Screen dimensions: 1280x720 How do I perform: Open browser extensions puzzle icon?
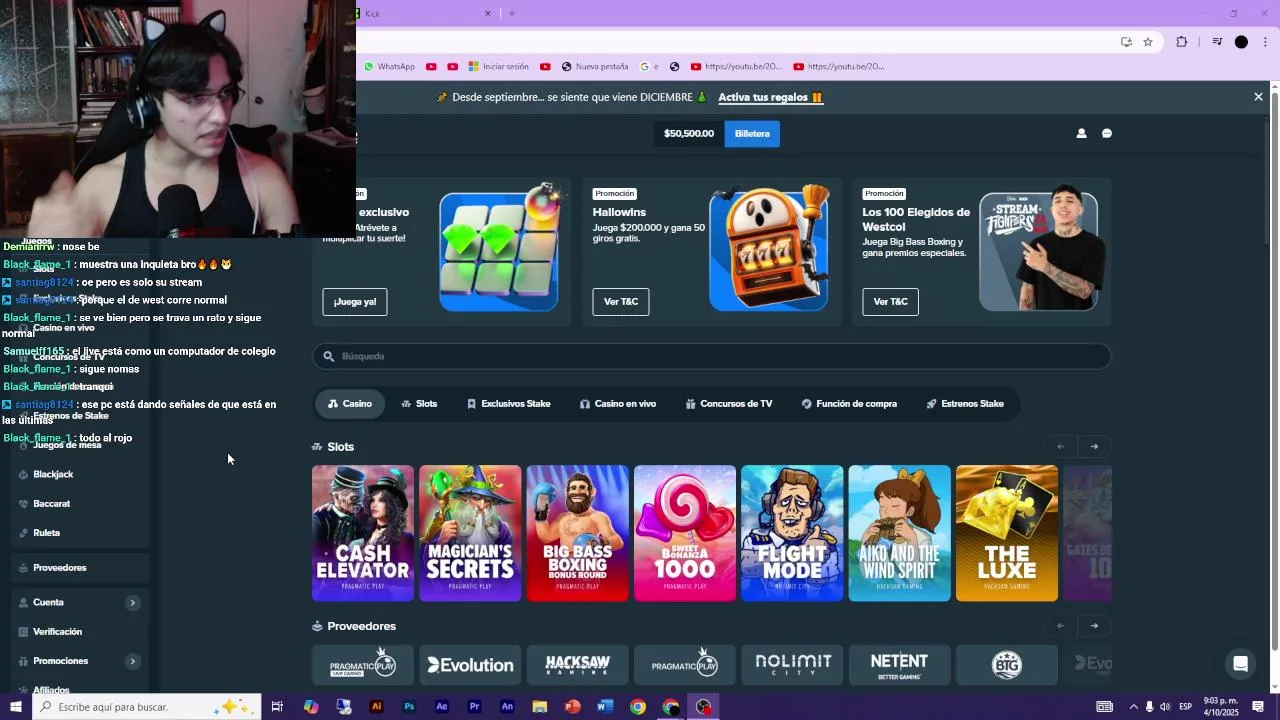click(x=1182, y=42)
